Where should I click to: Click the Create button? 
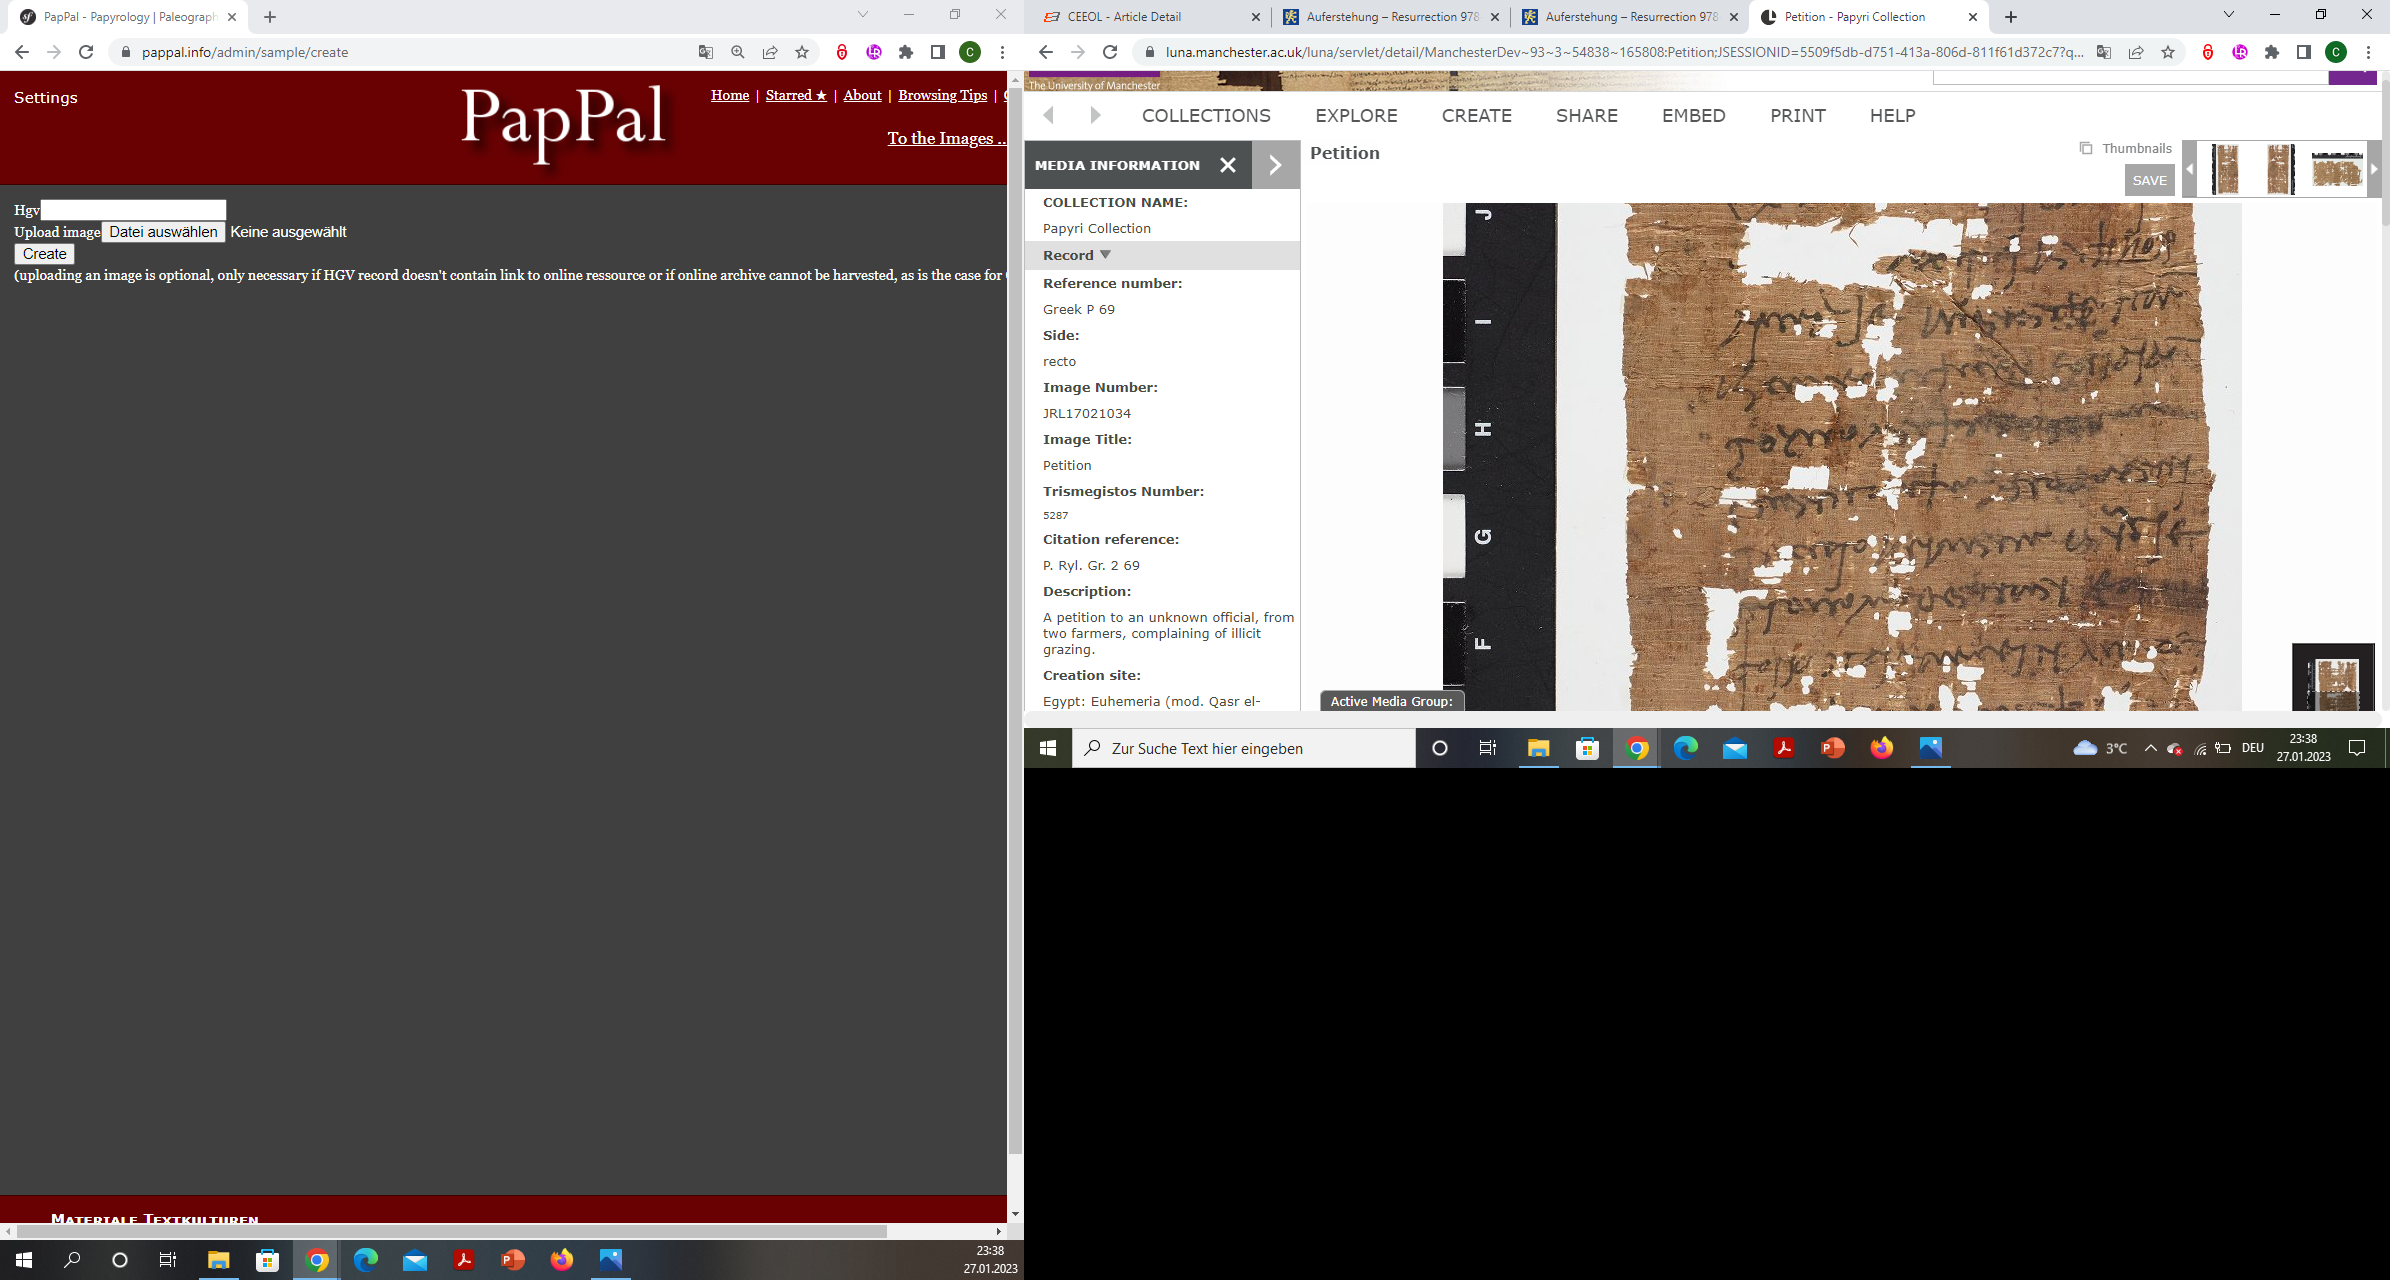pyautogui.click(x=45, y=254)
